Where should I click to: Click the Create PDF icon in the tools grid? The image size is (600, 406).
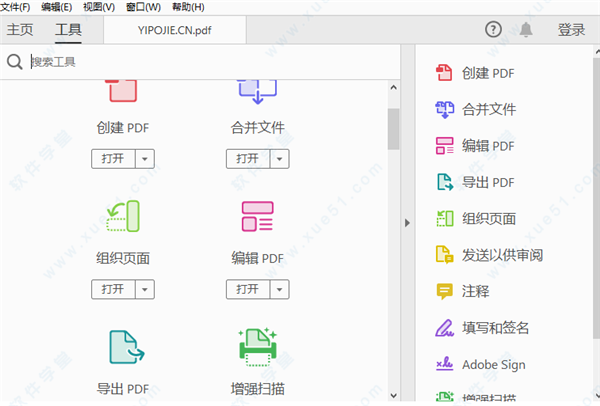(122, 90)
